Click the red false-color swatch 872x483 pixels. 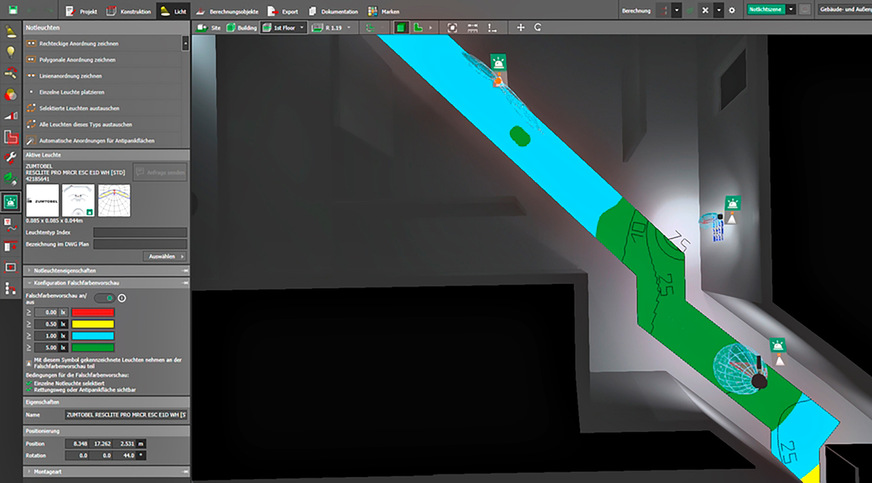coord(92,313)
